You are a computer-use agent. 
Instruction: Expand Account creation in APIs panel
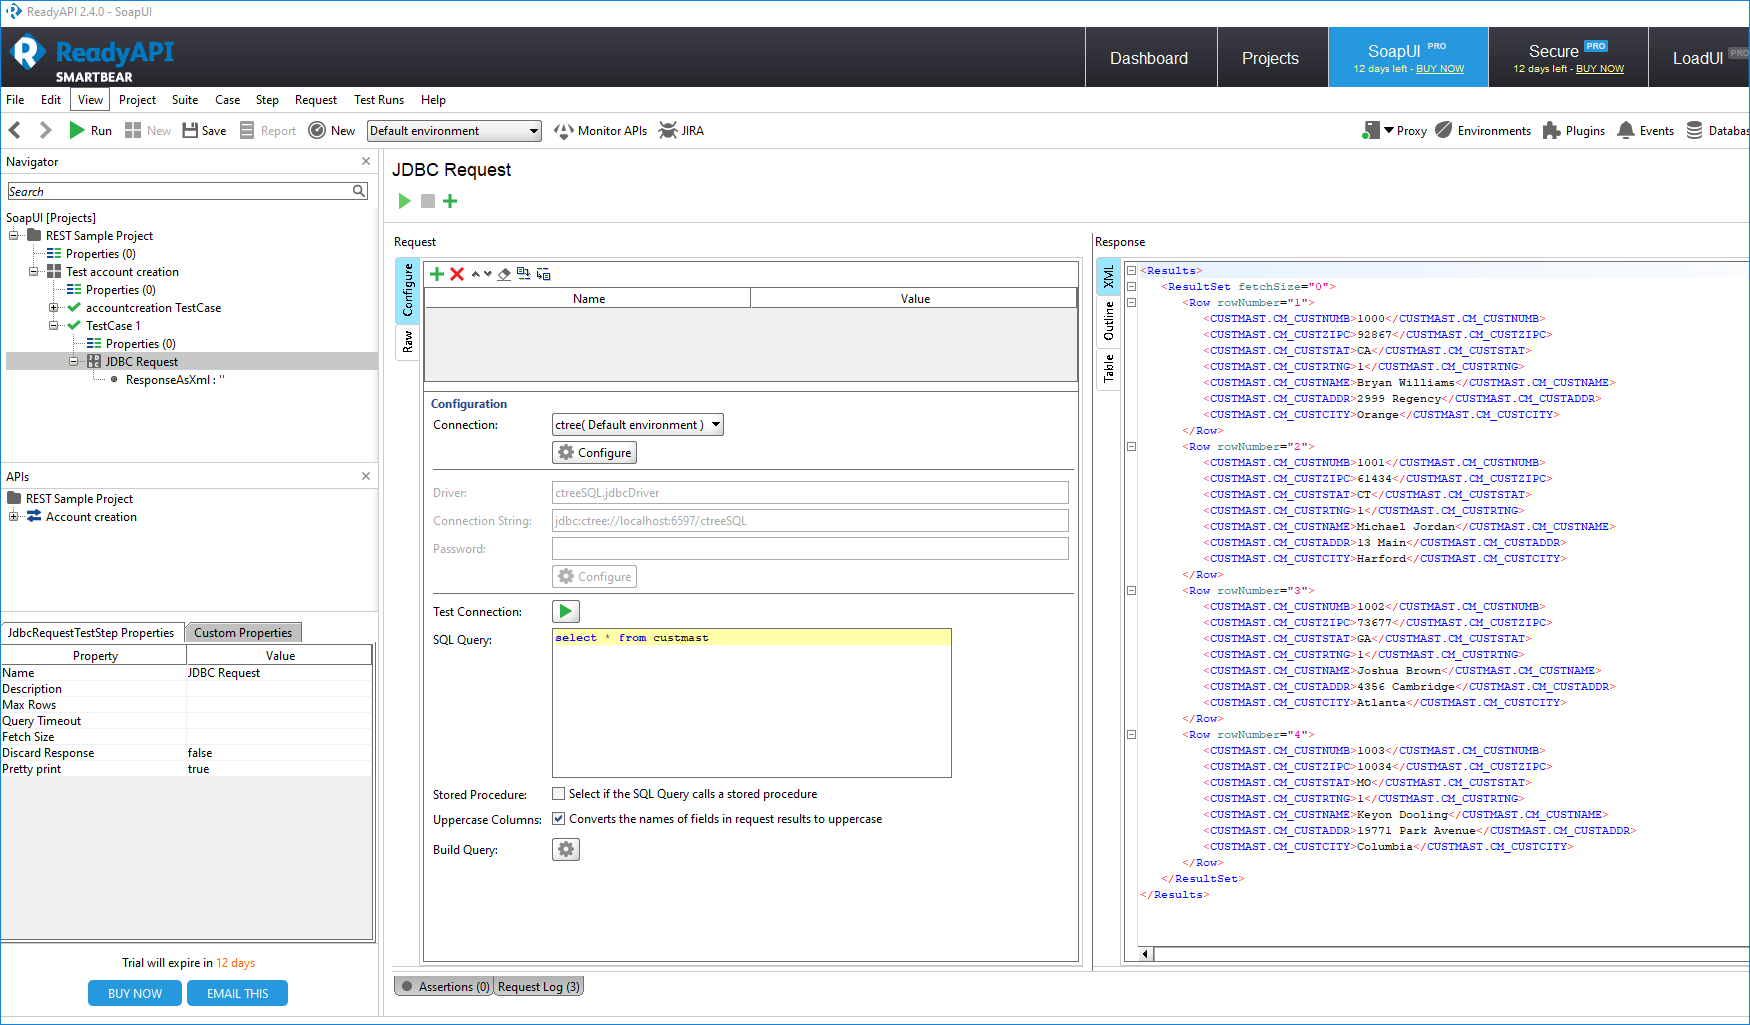coord(14,517)
